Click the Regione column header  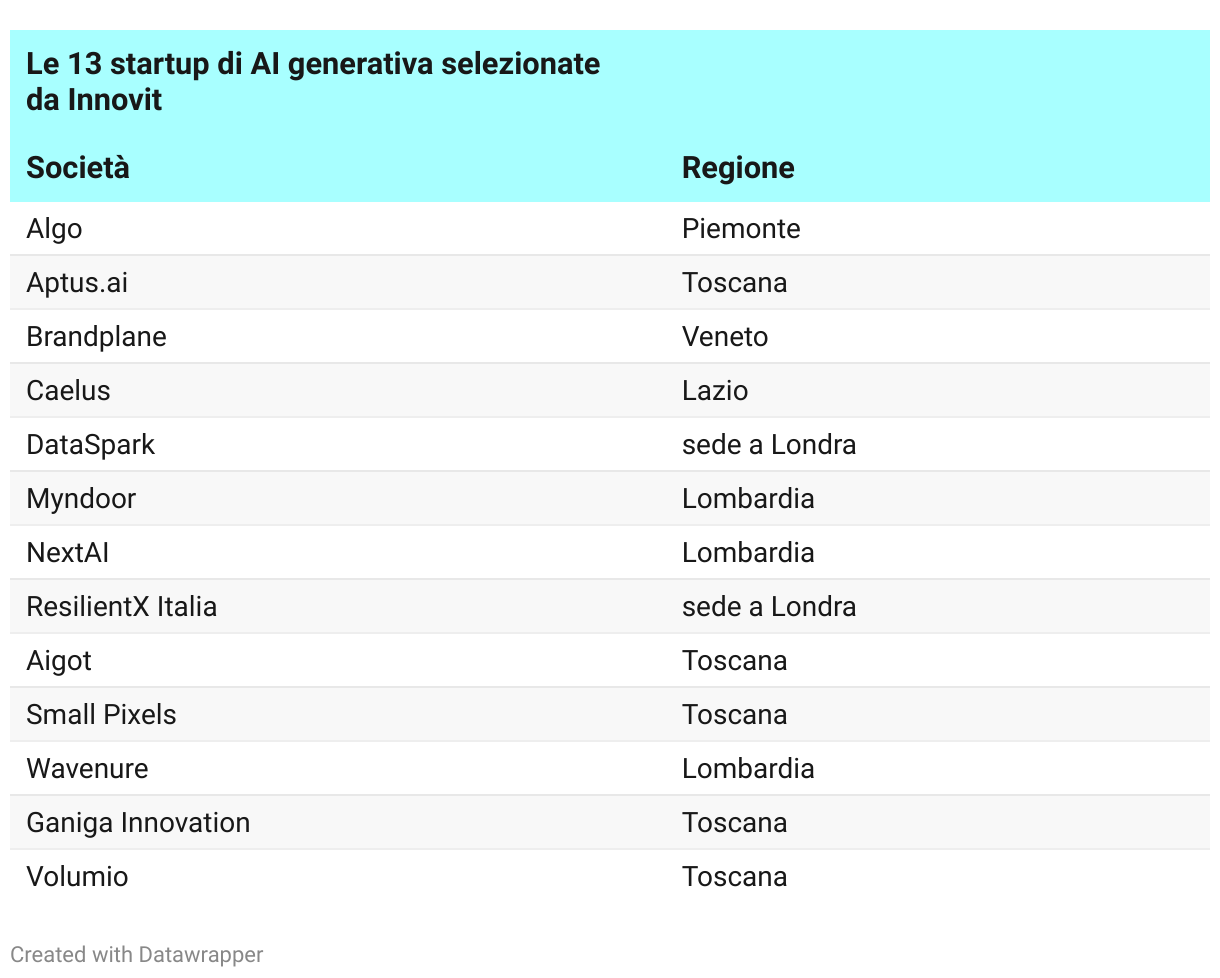click(738, 167)
